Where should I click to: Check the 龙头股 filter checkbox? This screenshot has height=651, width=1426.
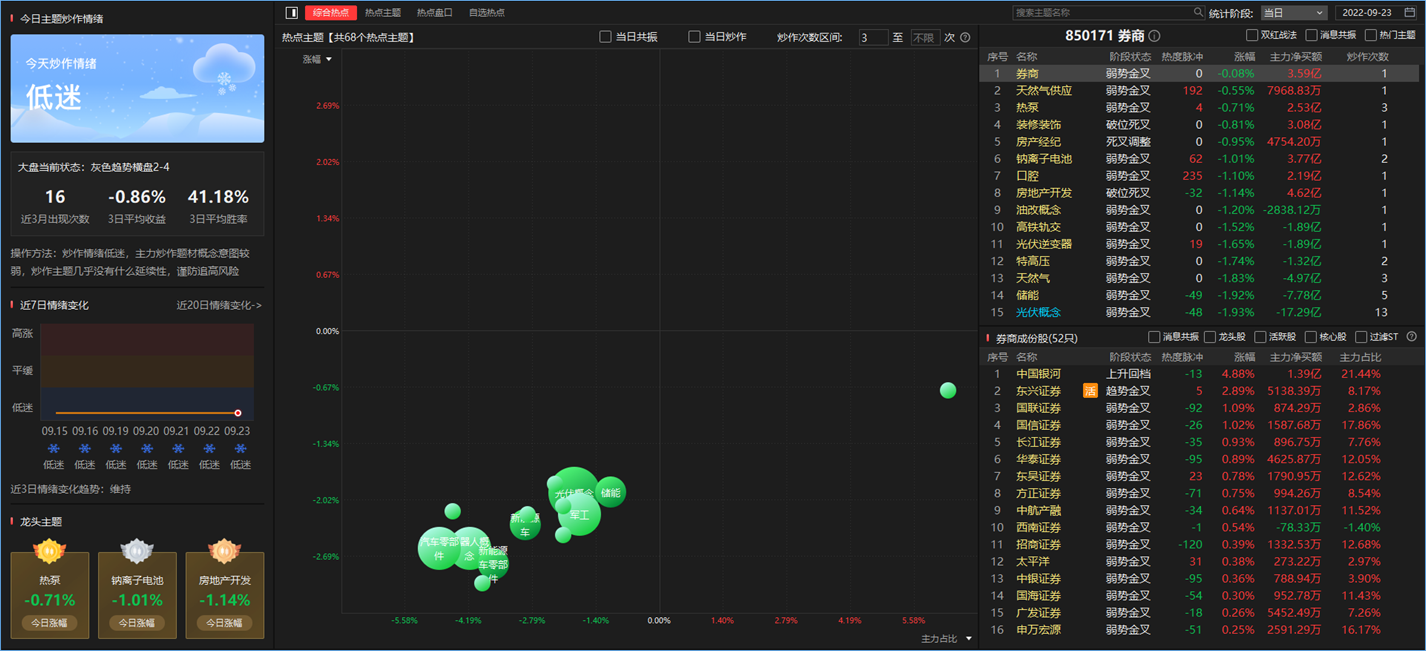click(1211, 337)
